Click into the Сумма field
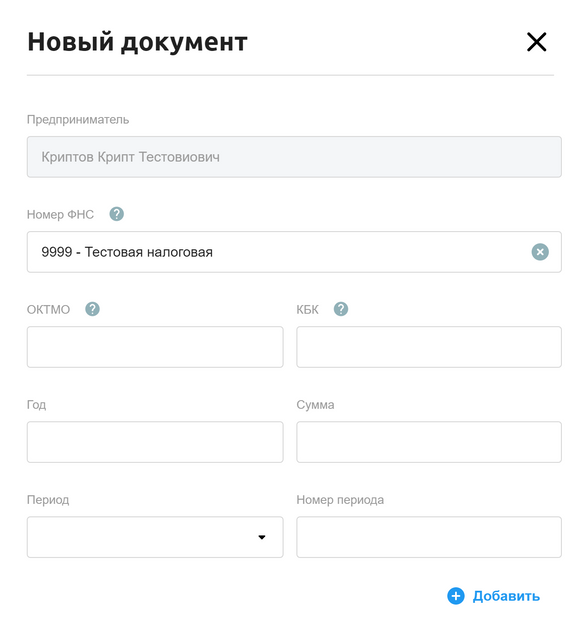580x627 pixels. [x=429, y=442]
